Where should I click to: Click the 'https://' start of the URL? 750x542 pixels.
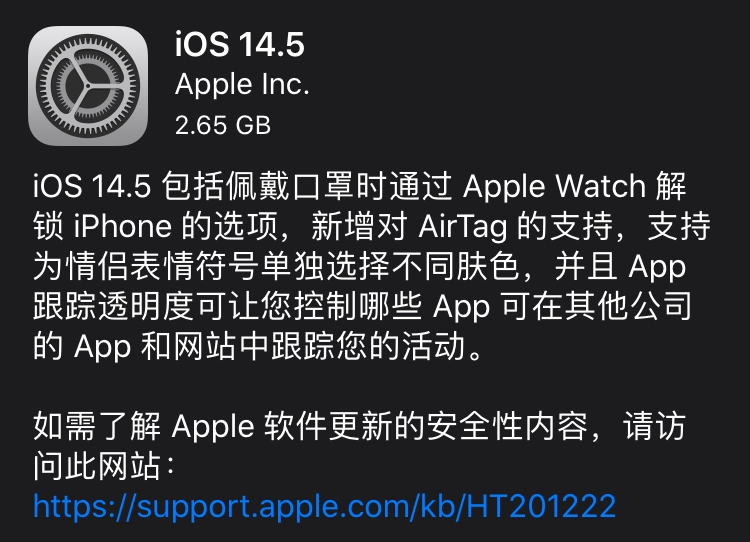click(84, 506)
